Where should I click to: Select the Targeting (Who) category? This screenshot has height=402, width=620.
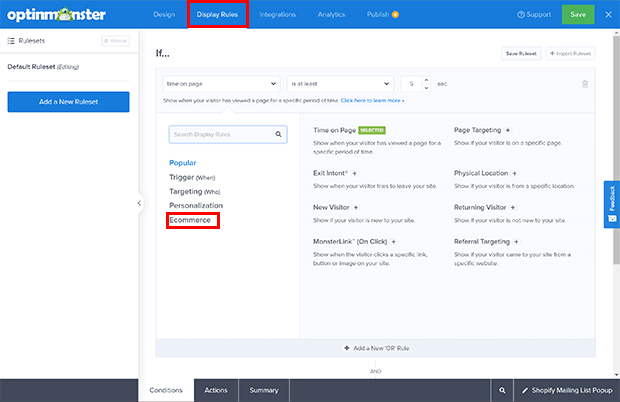[x=195, y=192]
